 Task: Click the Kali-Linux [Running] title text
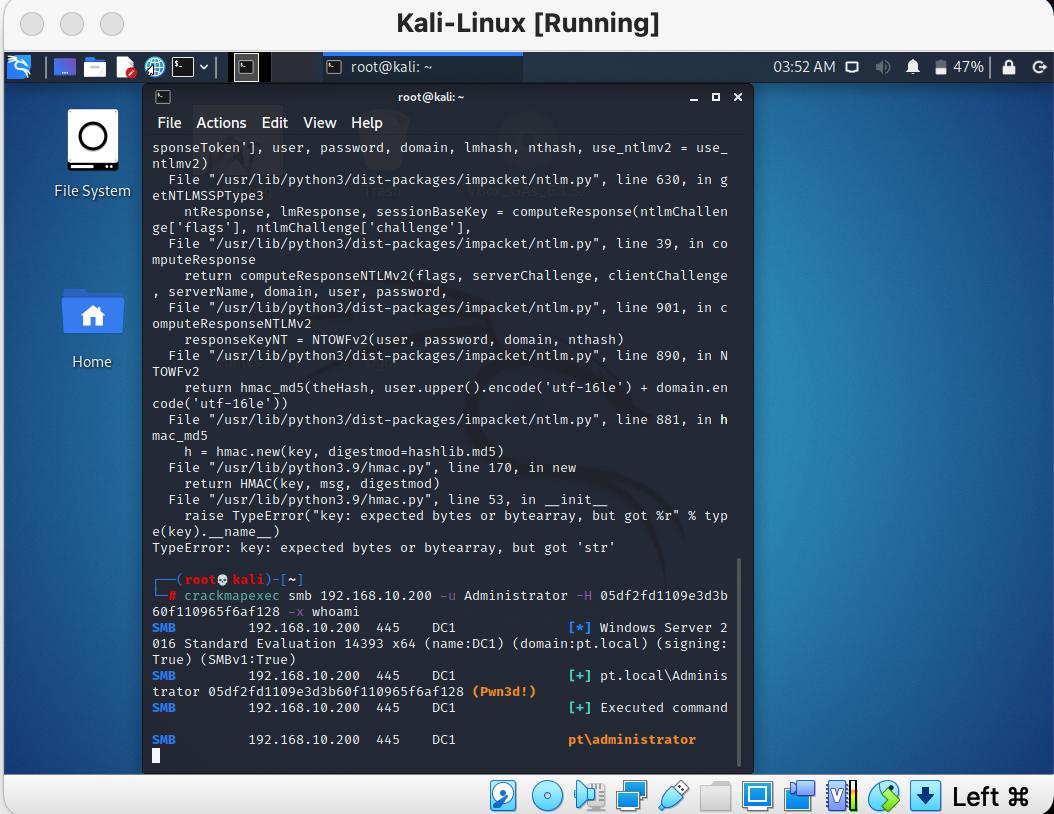pyautogui.click(x=528, y=24)
